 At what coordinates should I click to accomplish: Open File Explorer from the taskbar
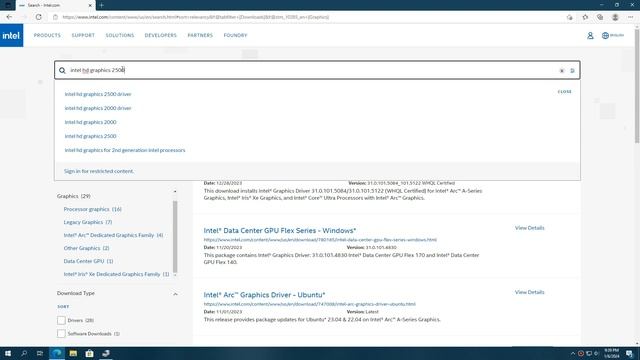click(73, 353)
